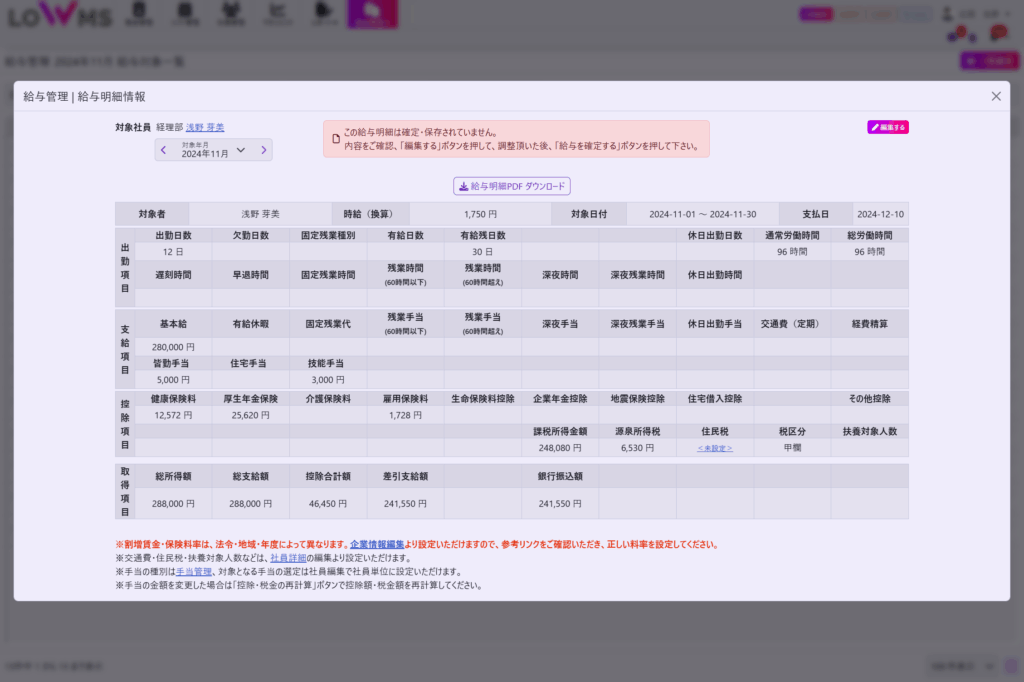The image size is (1024, 682).
Task: Click the 基本給 amount 280,000 円 cell
Action: tap(173, 347)
